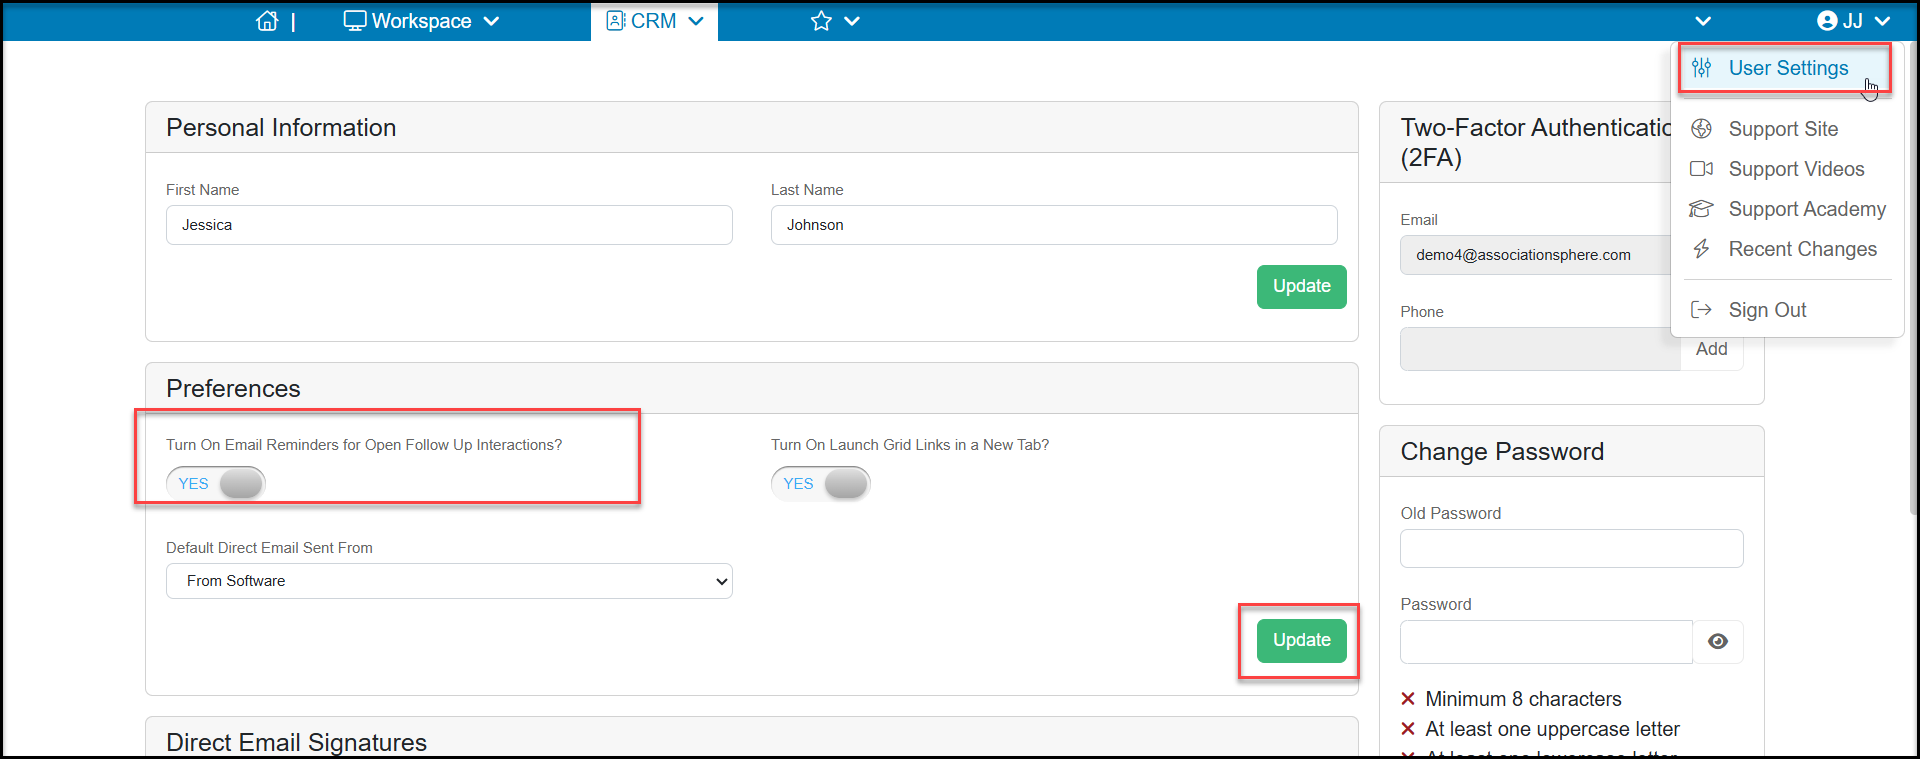Click Add next to the Phone field
The image size is (1920, 759).
pyautogui.click(x=1712, y=349)
